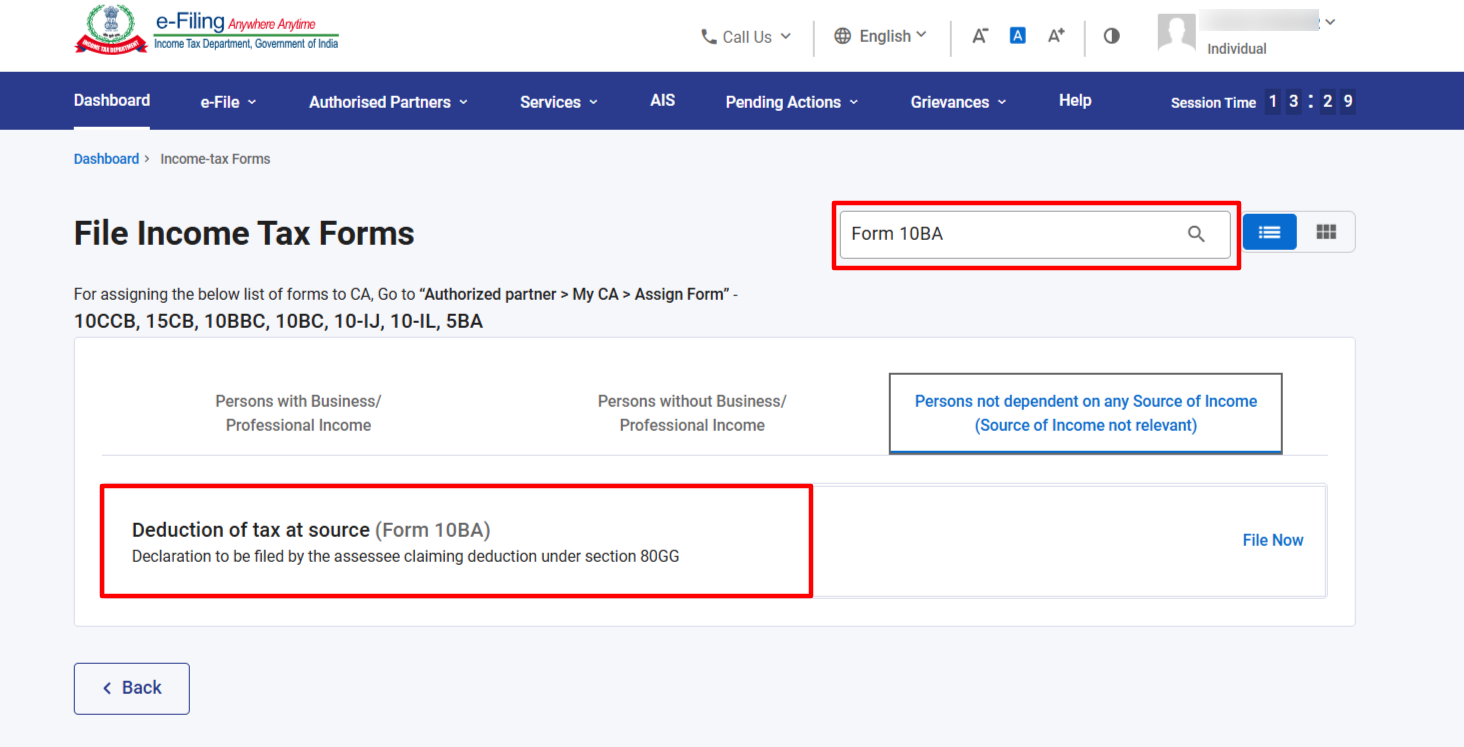Screen dimensions: 1464x747
Task: Switch to grid view layout
Action: tap(1326, 232)
